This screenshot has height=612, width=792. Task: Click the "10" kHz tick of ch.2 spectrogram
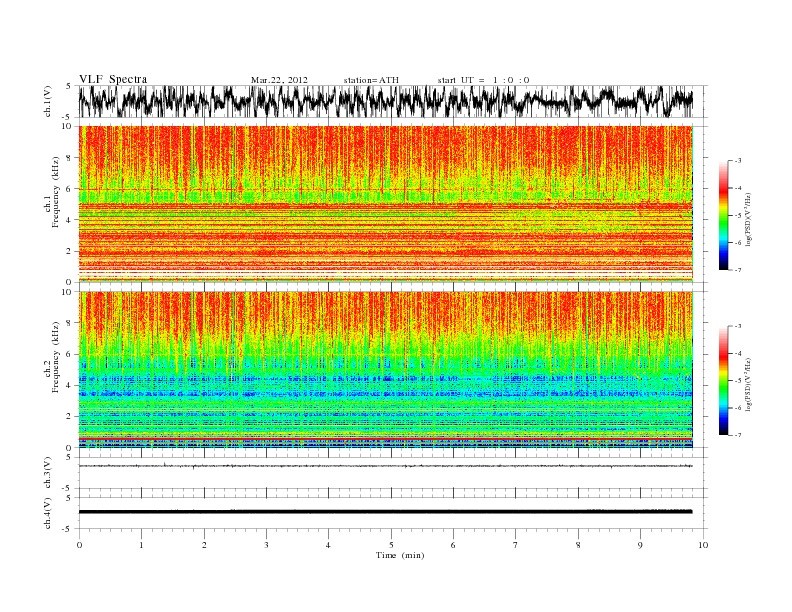[67, 292]
